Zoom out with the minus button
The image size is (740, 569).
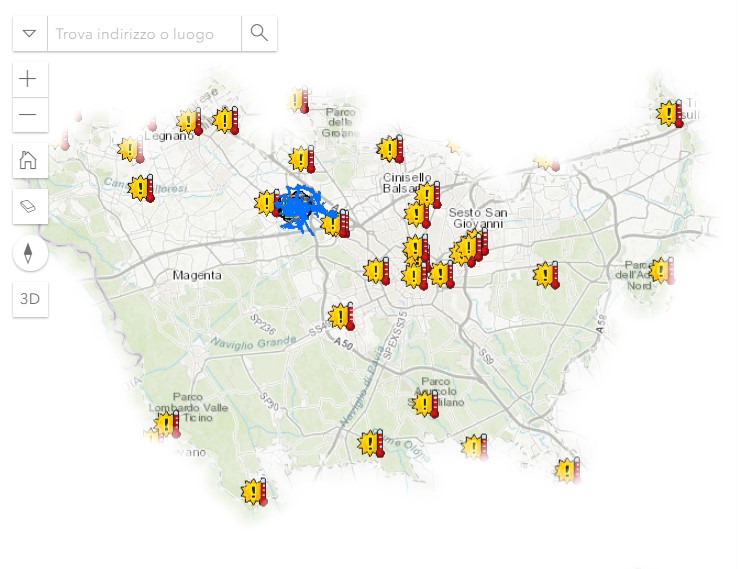coord(30,115)
